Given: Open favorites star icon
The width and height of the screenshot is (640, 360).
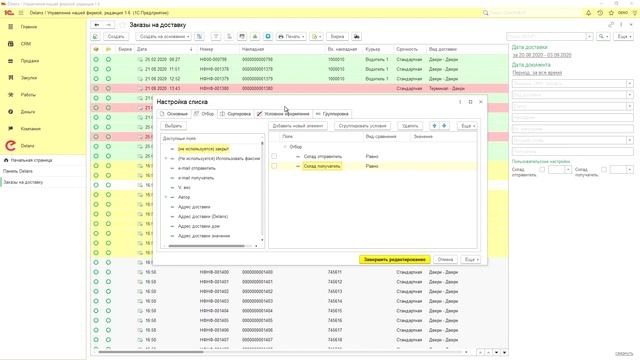Looking at the screenshot, I should pos(611,13).
